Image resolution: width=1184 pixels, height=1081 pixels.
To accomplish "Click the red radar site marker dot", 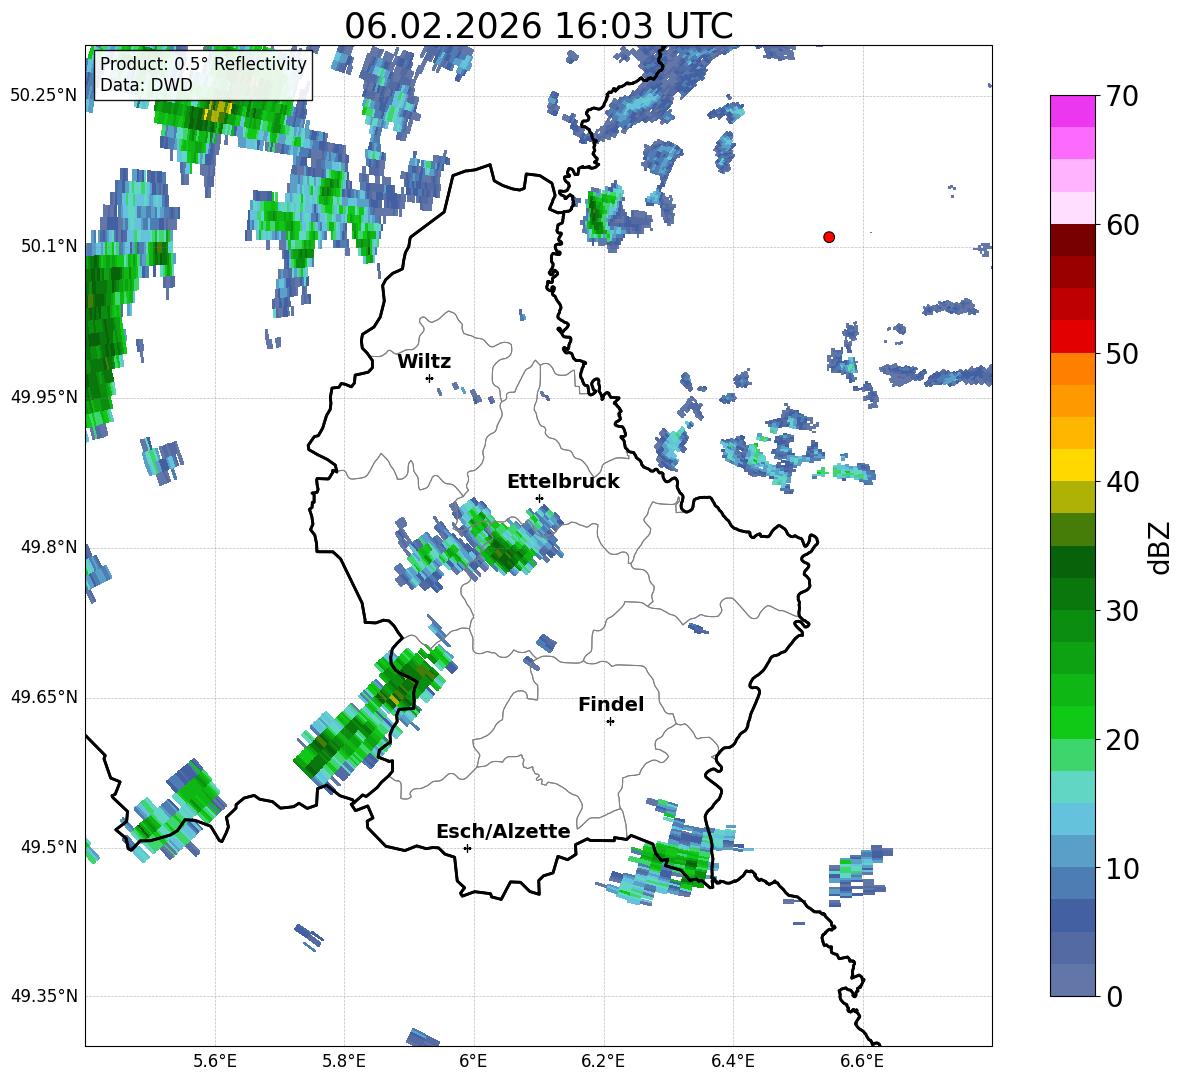I will (x=829, y=237).
